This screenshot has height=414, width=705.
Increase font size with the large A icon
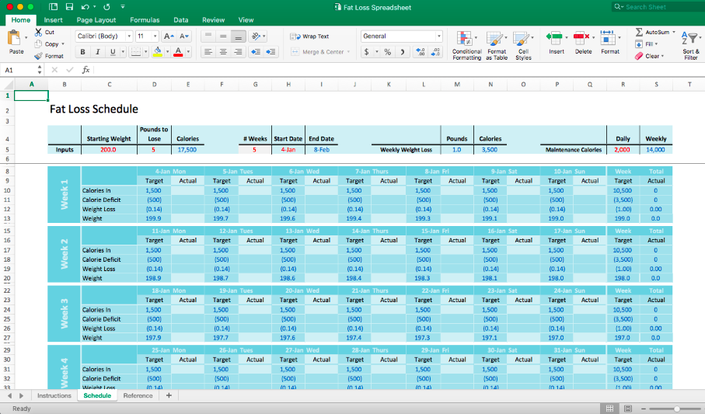168,36
